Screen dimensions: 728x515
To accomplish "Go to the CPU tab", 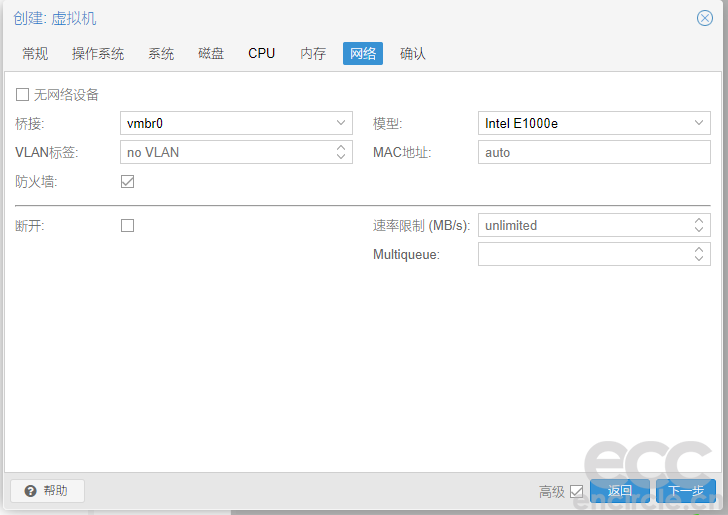I will pos(261,53).
